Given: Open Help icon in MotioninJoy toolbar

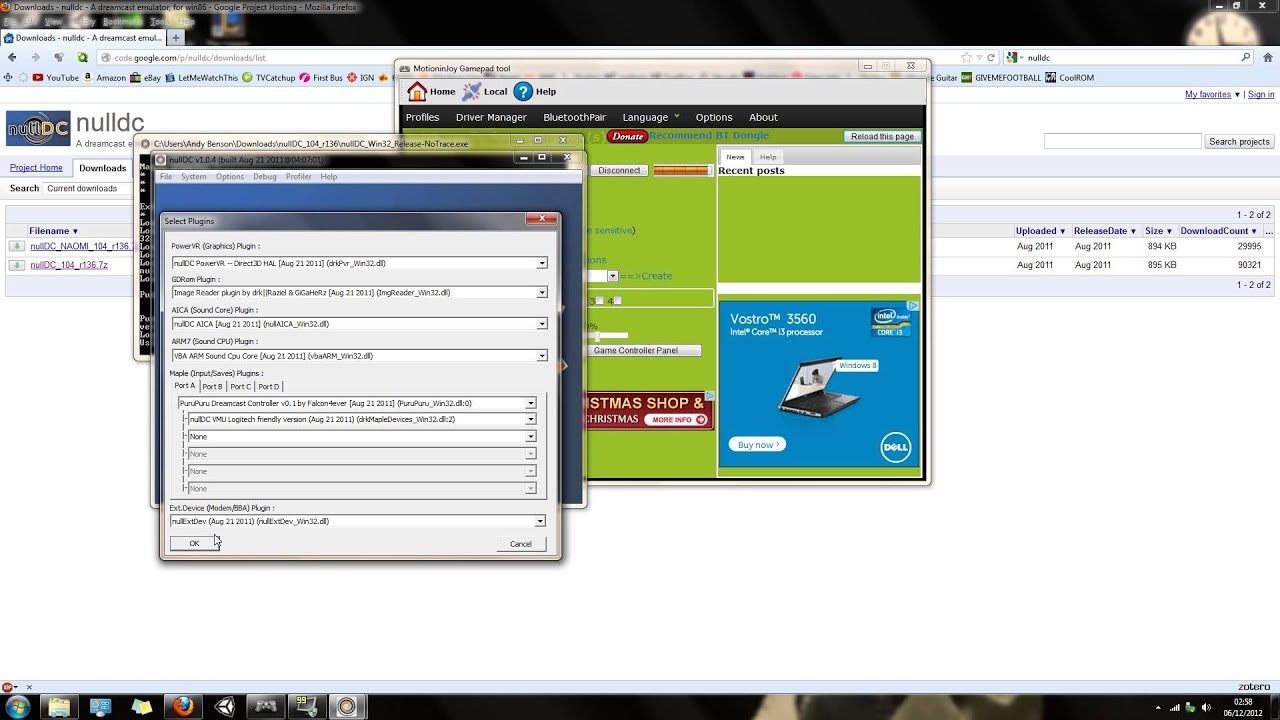Looking at the screenshot, I should pos(523,92).
